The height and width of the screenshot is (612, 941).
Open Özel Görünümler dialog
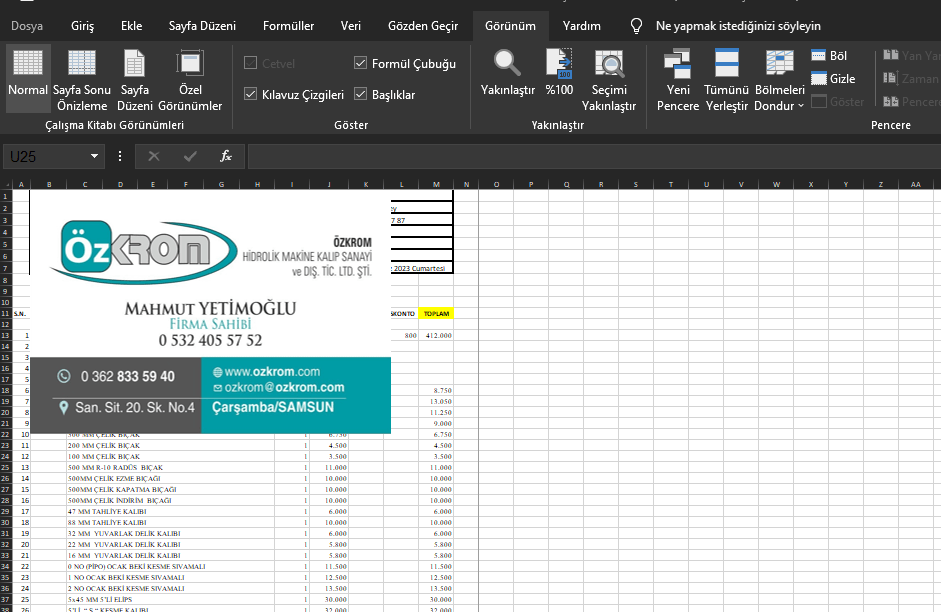pos(190,80)
